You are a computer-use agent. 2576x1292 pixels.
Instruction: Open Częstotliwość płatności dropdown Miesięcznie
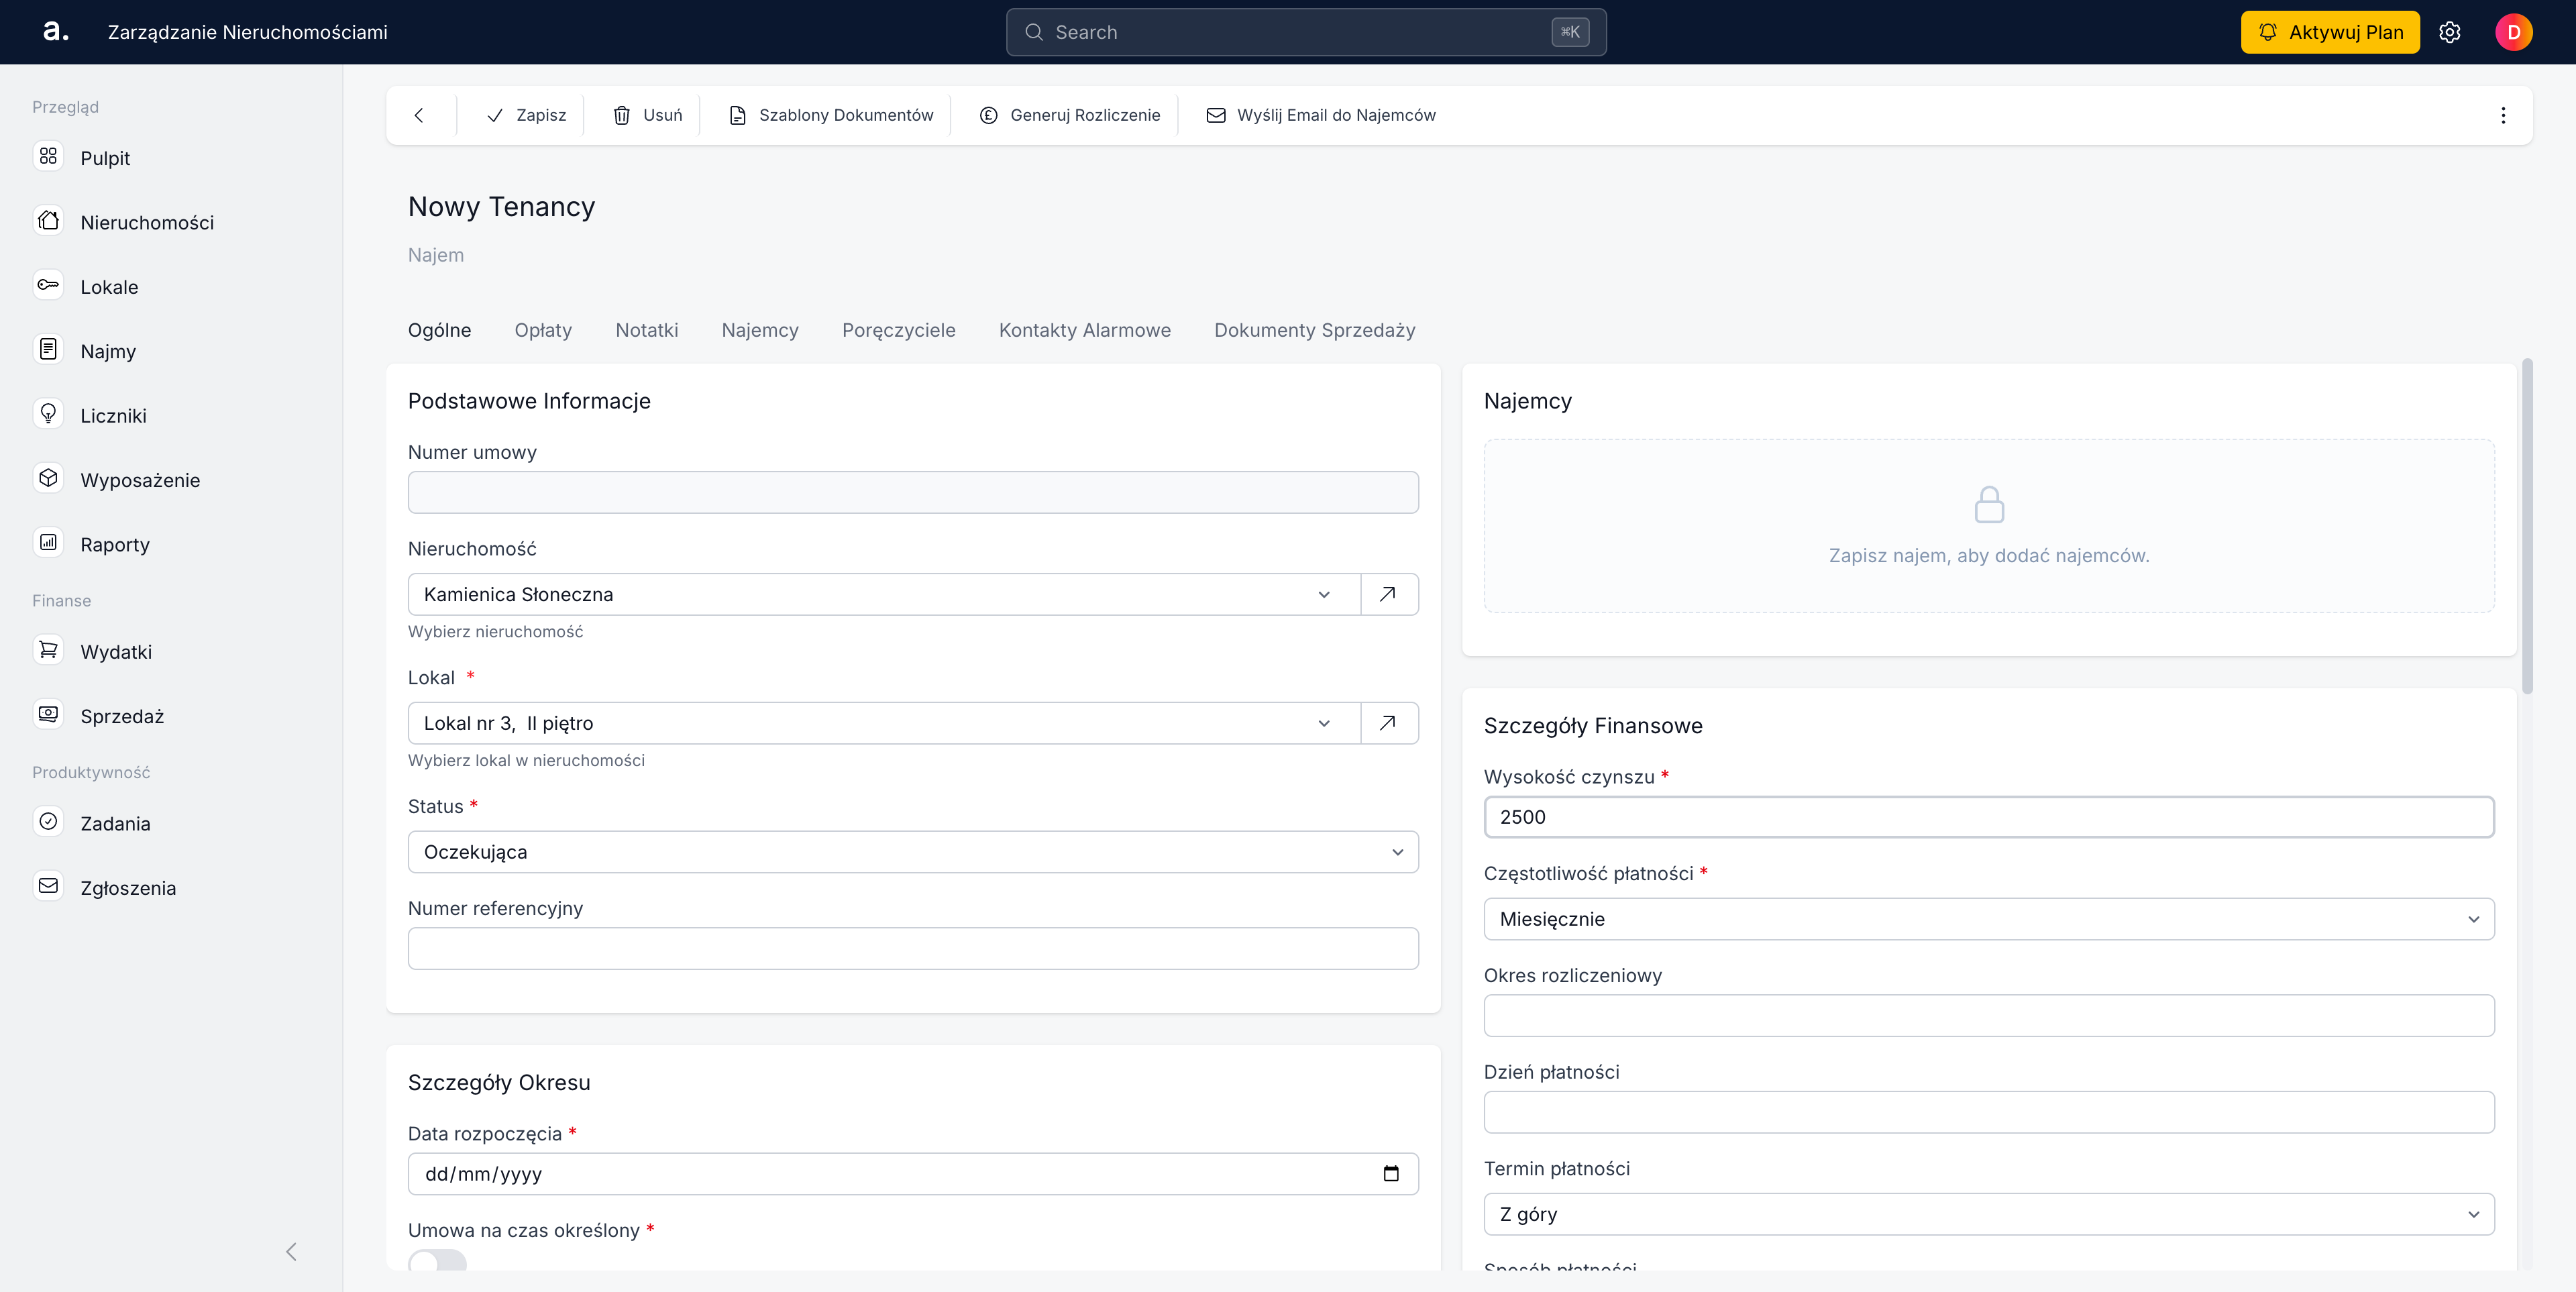click(x=1989, y=919)
